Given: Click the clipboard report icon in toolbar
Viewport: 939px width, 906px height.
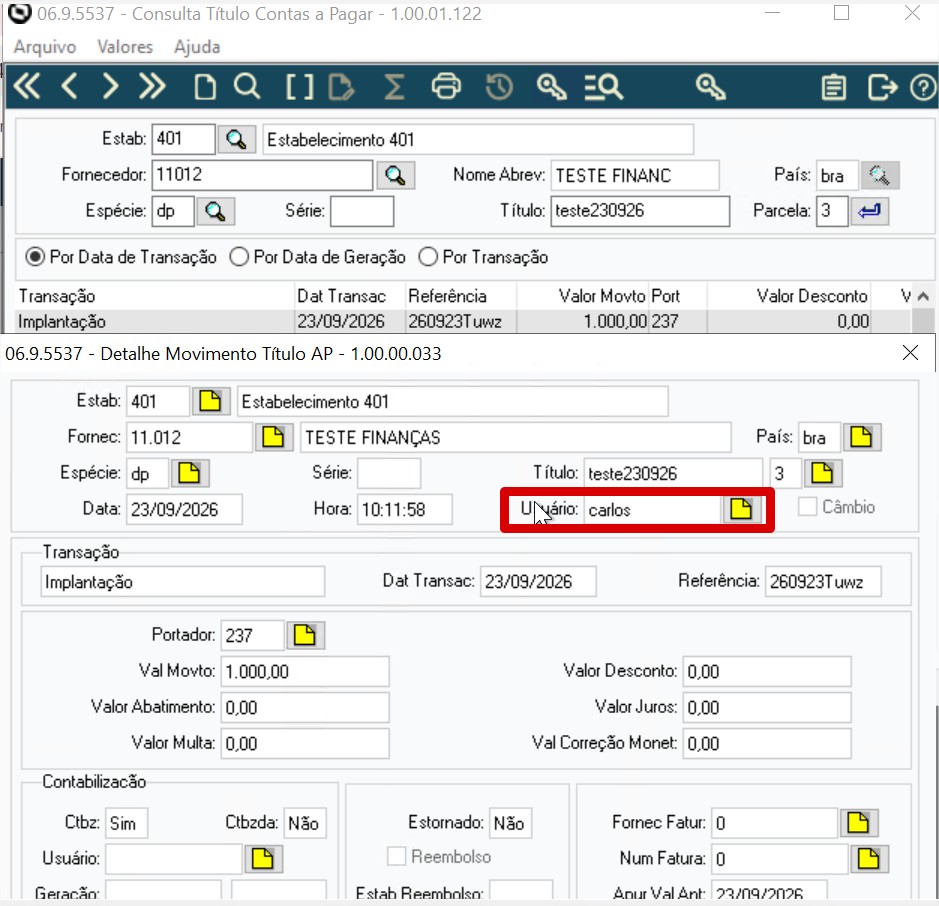Looking at the screenshot, I should (834, 87).
